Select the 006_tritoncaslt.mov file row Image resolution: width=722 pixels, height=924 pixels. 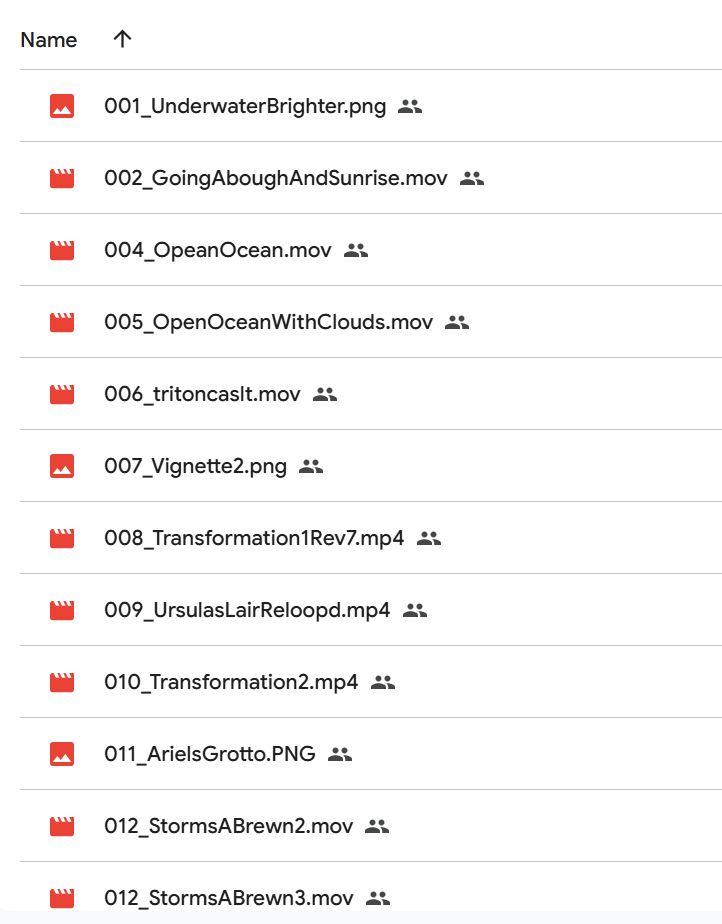371,394
